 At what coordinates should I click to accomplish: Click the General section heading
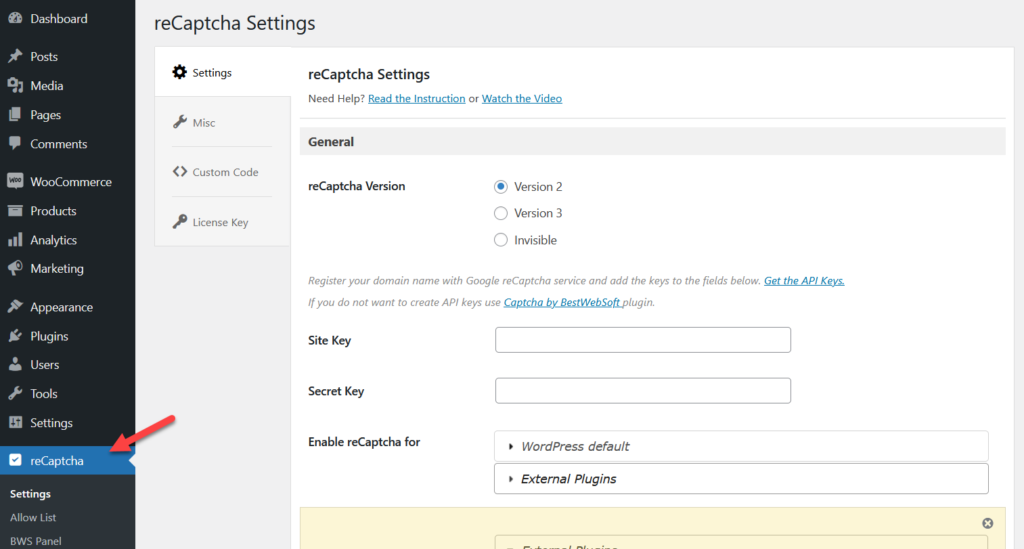[x=331, y=142]
